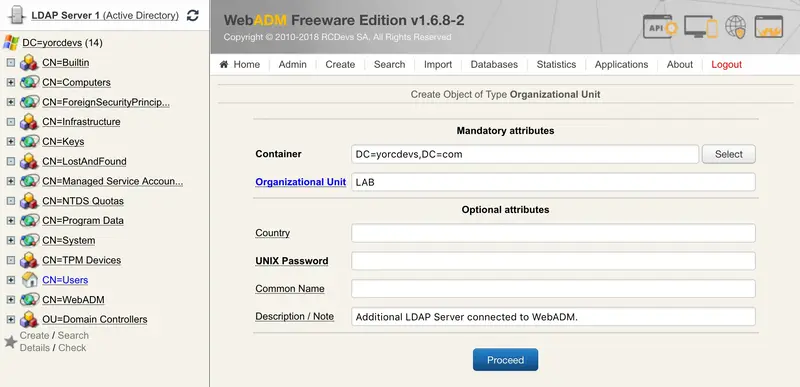This screenshot has width=800, height=387.
Task: Click the CN=Computers globe icon
Action: [30, 82]
